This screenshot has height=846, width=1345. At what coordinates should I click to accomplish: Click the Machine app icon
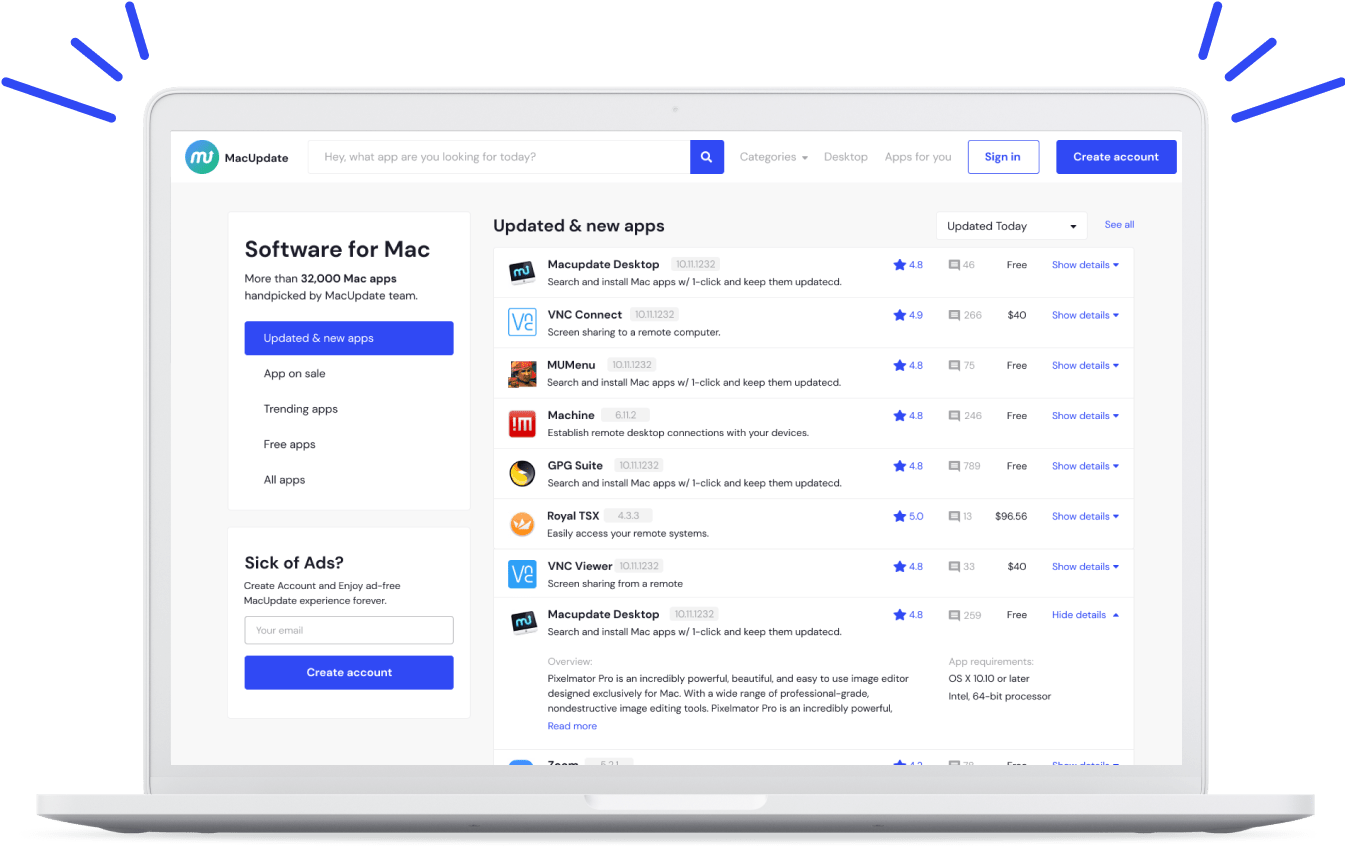522,423
